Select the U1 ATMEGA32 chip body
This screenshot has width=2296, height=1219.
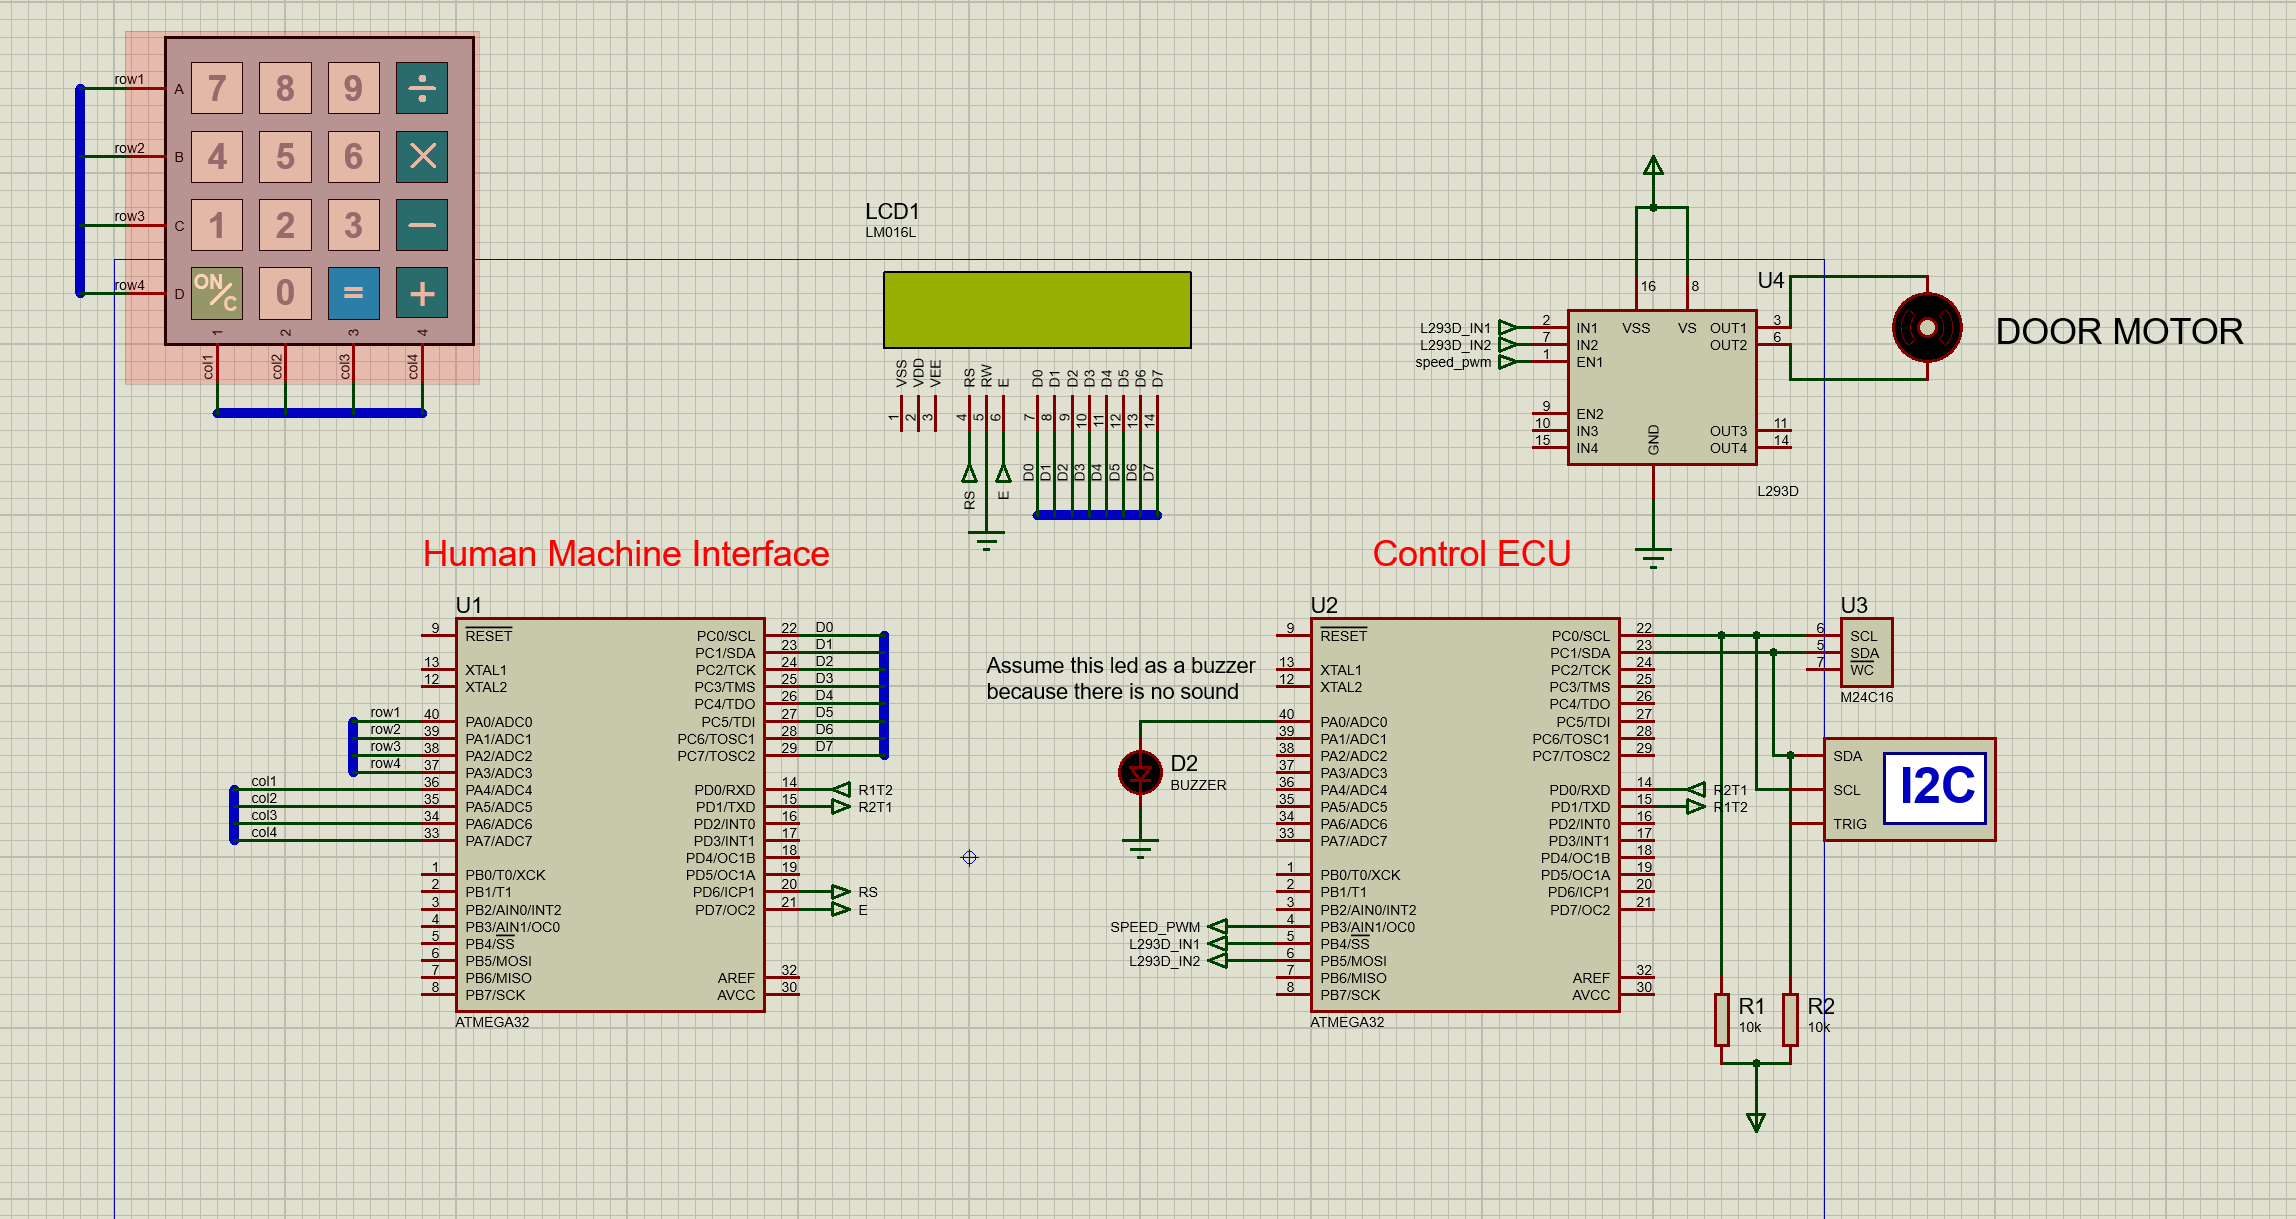pos(610,815)
